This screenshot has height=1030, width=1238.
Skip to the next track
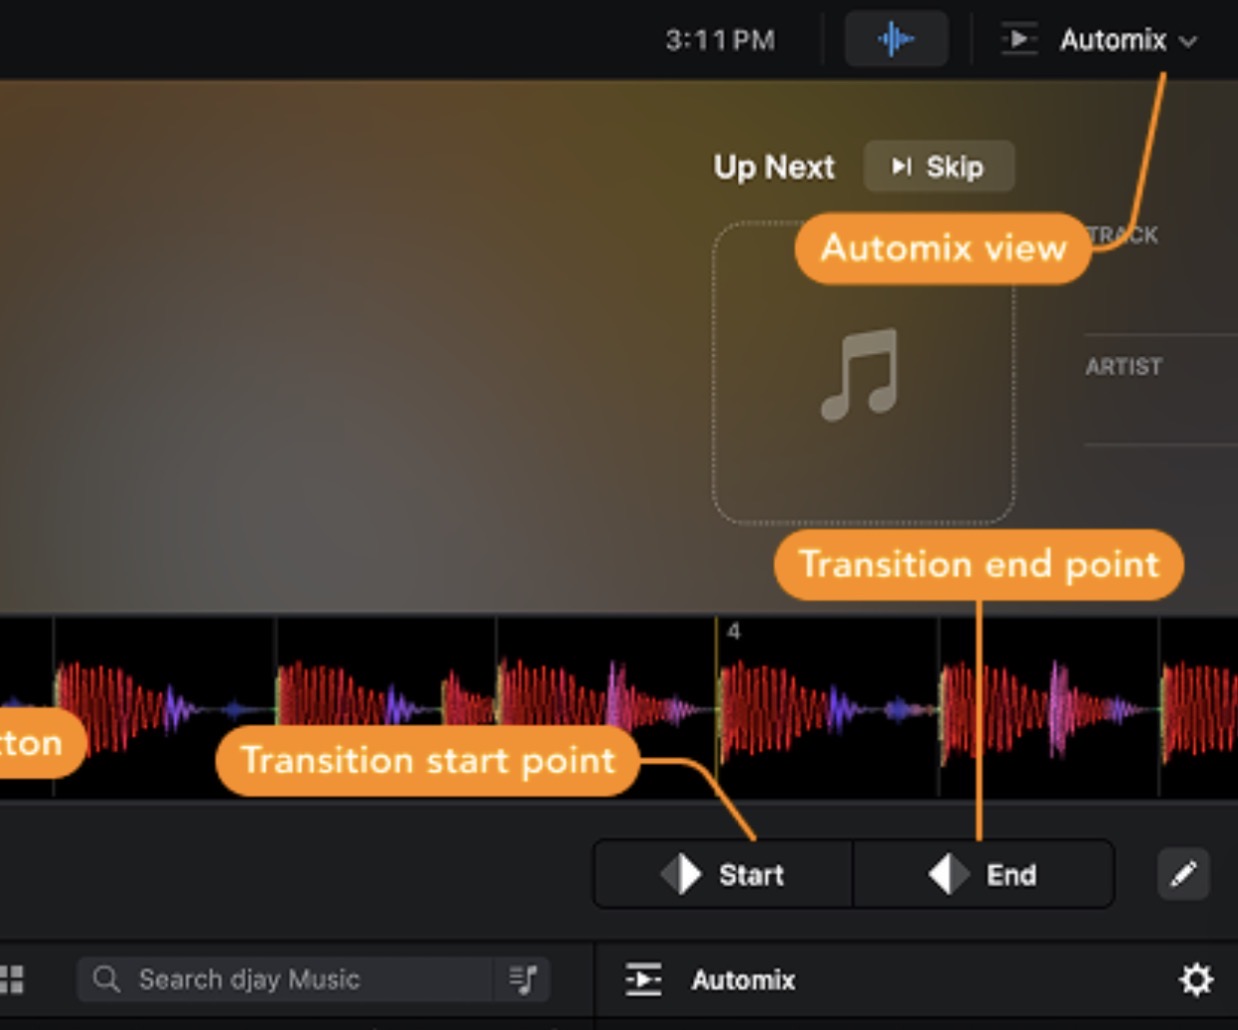coord(938,166)
